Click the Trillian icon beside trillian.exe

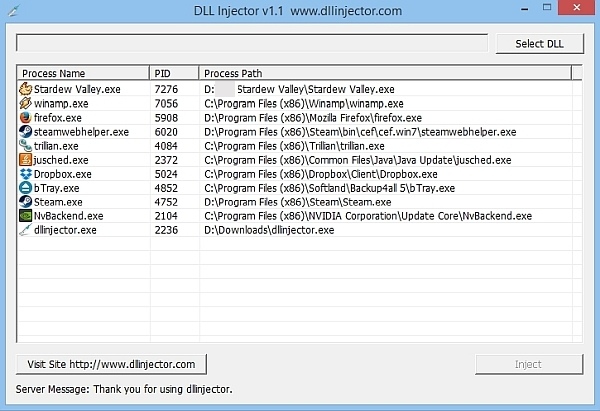click(25, 146)
